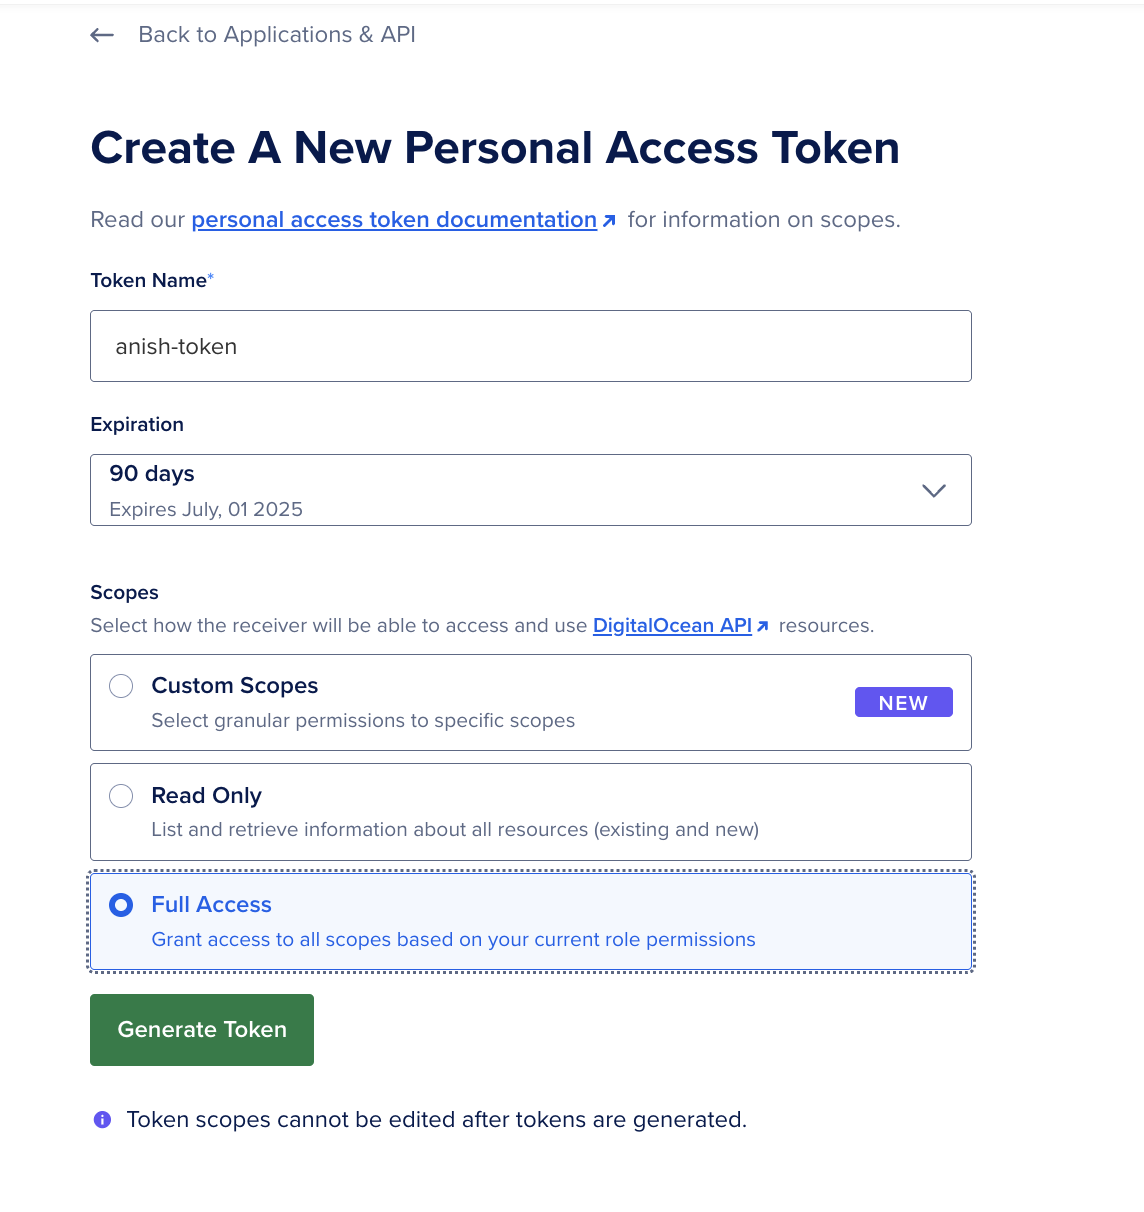Open personal access token documentation link

pyautogui.click(x=394, y=220)
